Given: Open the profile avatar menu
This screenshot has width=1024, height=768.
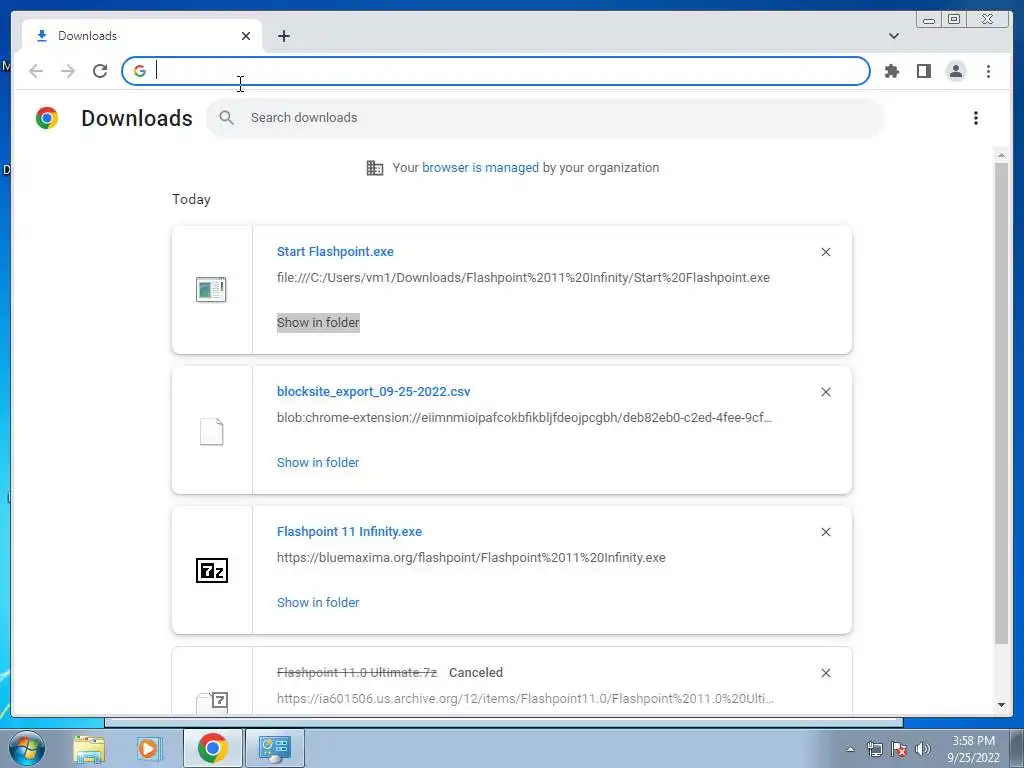Looking at the screenshot, I should 955,71.
